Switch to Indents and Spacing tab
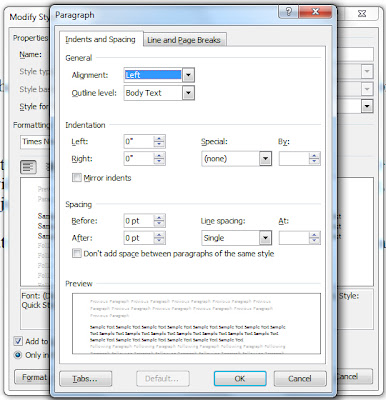Image resolution: width=386 pixels, height=400 pixels. pos(100,39)
